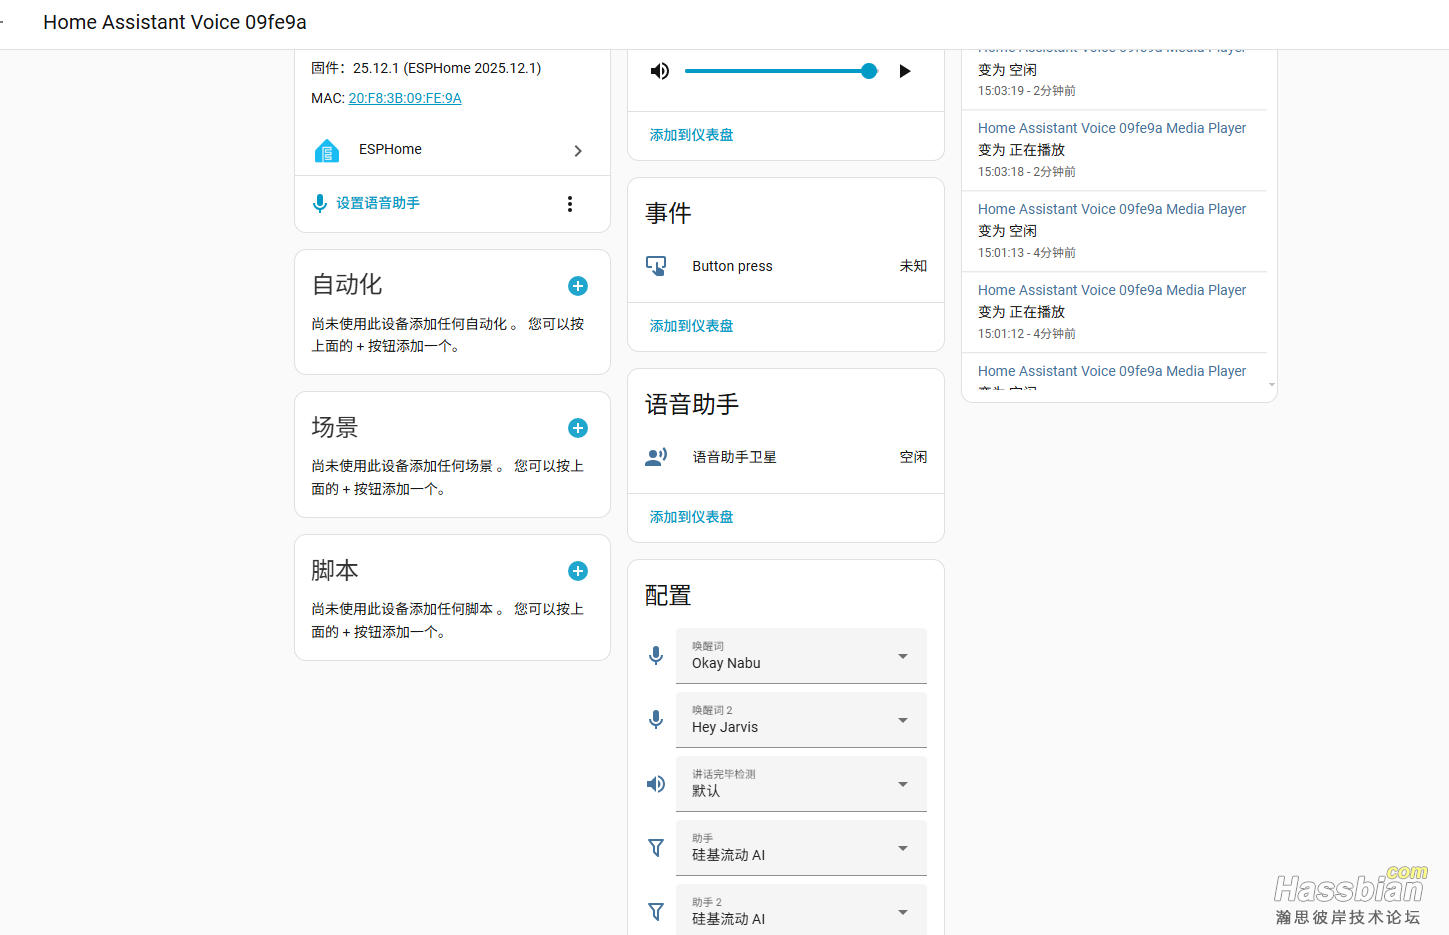Open the 唤醒词 2 Hey Jarvis dropdown
Image resolution: width=1449 pixels, height=935 pixels.
801,720
